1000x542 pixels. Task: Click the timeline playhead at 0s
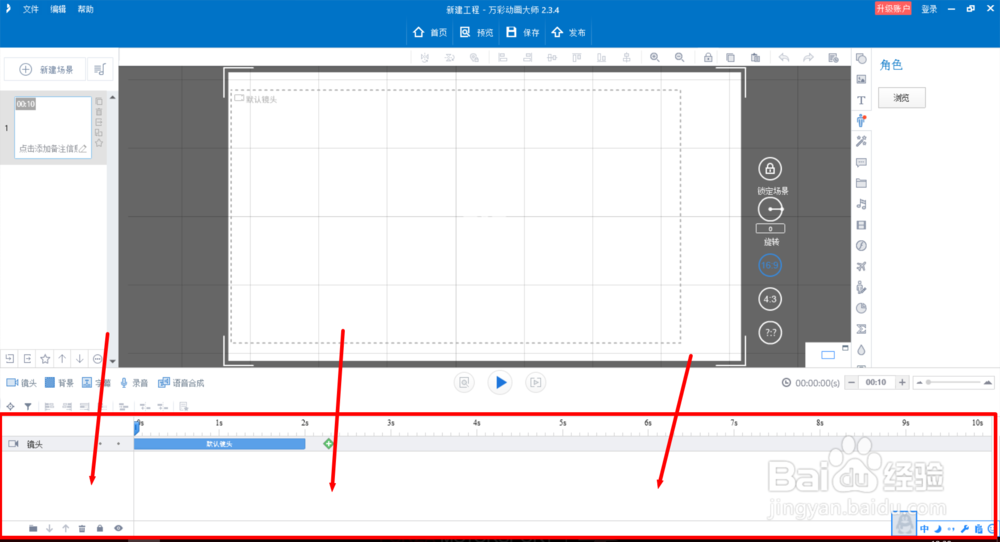tap(137, 427)
